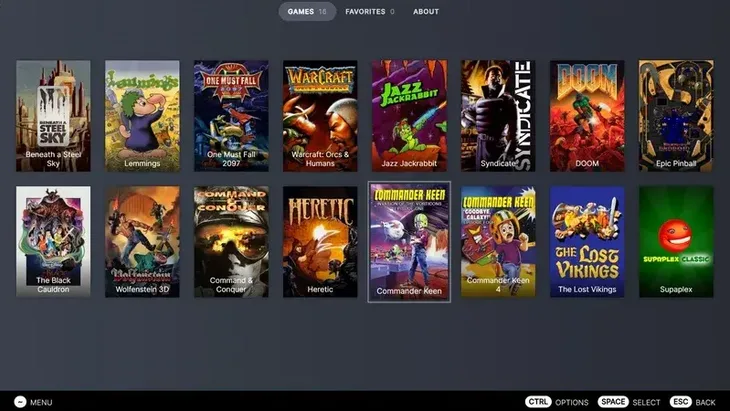The image size is (730, 411).
Task: Select the Games tab
Action: 307,12
